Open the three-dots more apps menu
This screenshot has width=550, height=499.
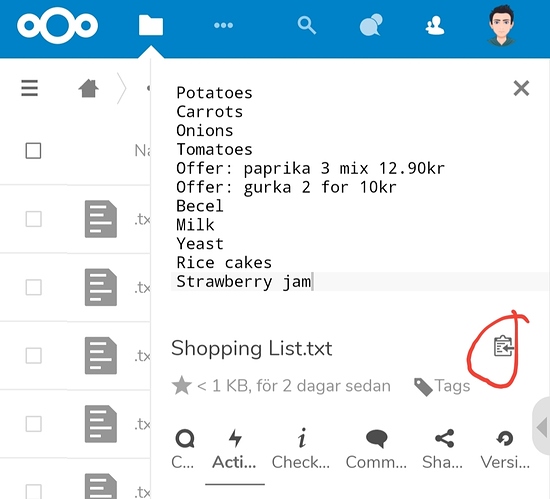pyautogui.click(x=223, y=25)
